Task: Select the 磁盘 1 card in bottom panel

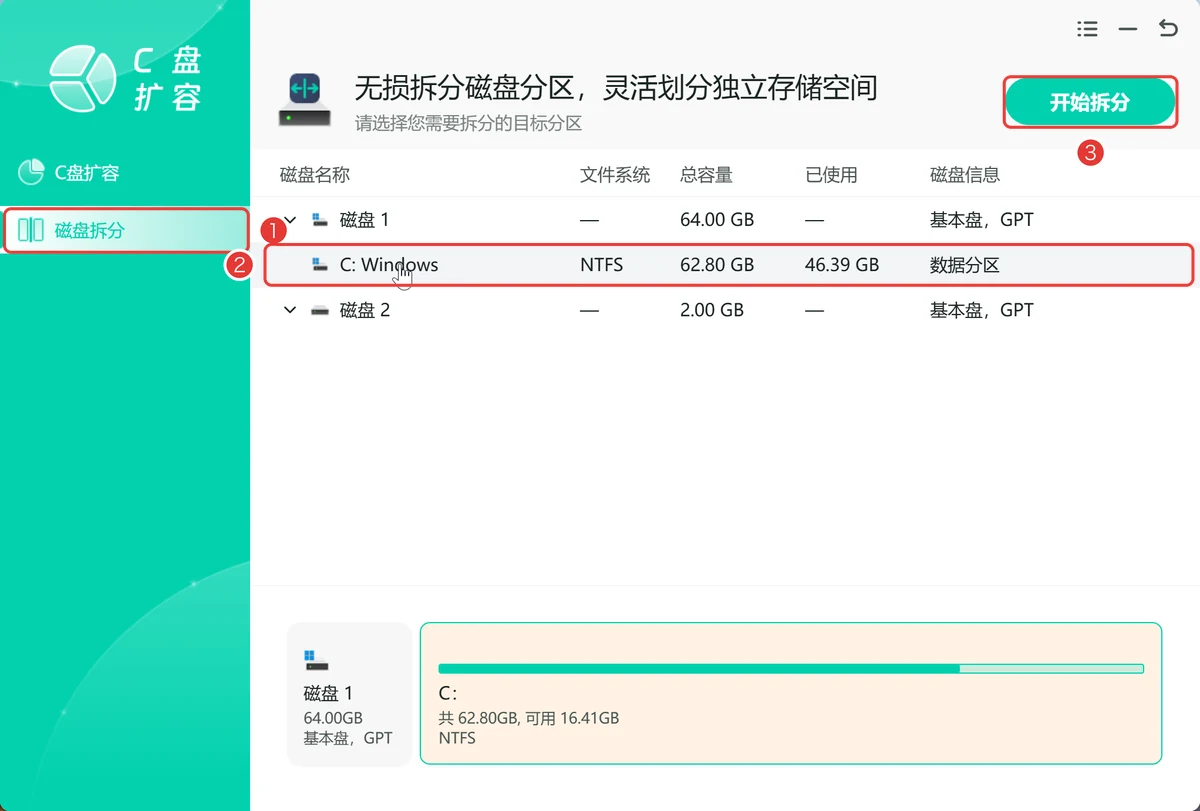Action: coord(349,694)
